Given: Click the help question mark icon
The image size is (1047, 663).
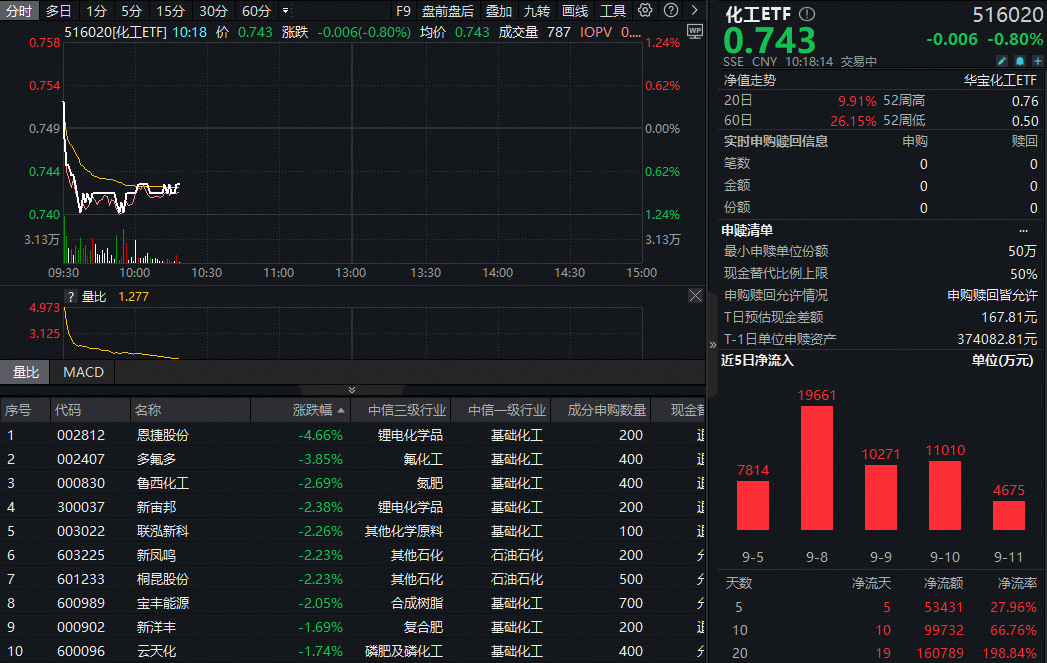Looking at the screenshot, I should (671, 10).
